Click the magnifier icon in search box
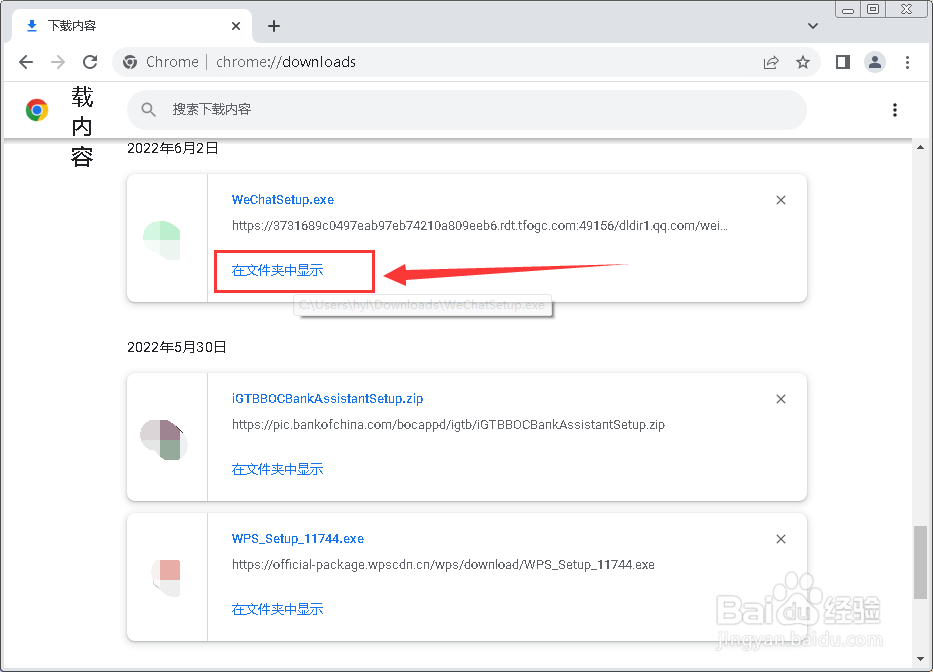This screenshot has width=933, height=672. pyautogui.click(x=148, y=110)
